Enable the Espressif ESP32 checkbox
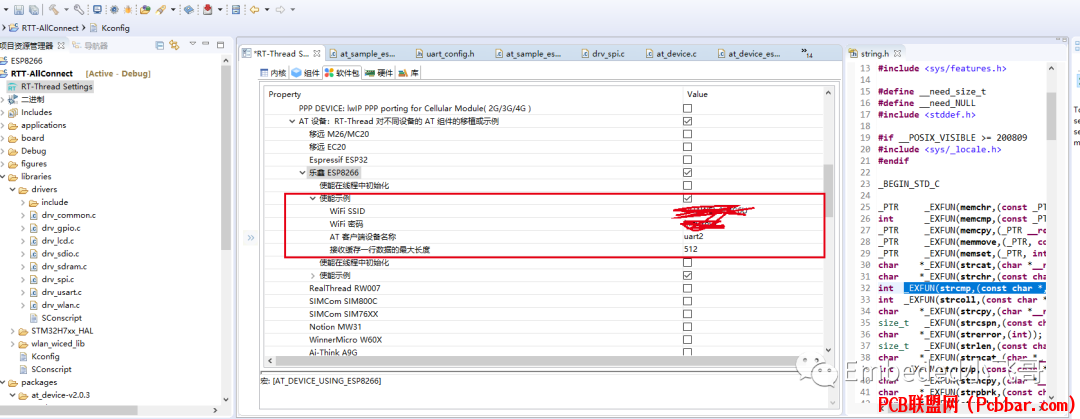1080x419 pixels. (x=687, y=160)
